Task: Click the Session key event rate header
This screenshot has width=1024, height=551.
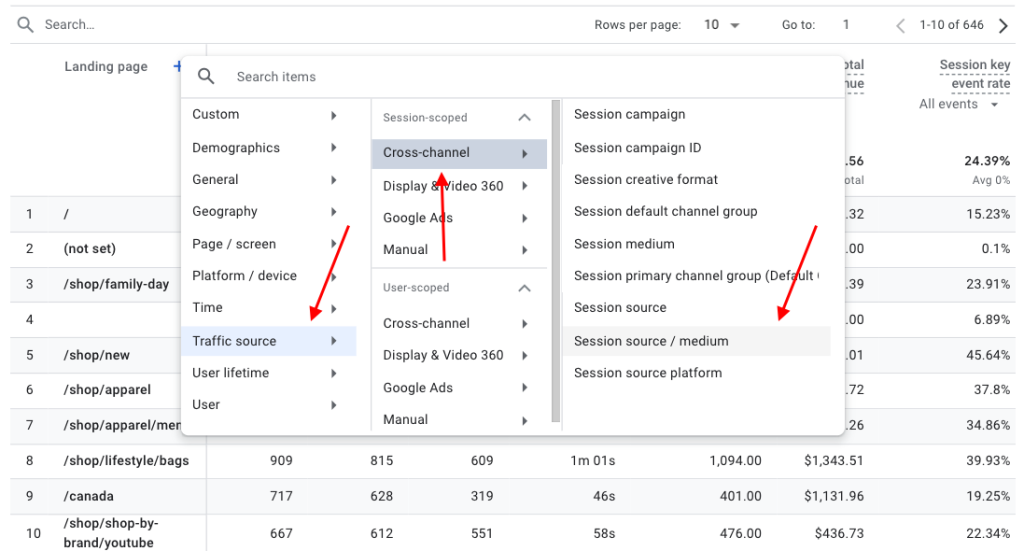Action: pyautogui.click(x=974, y=74)
